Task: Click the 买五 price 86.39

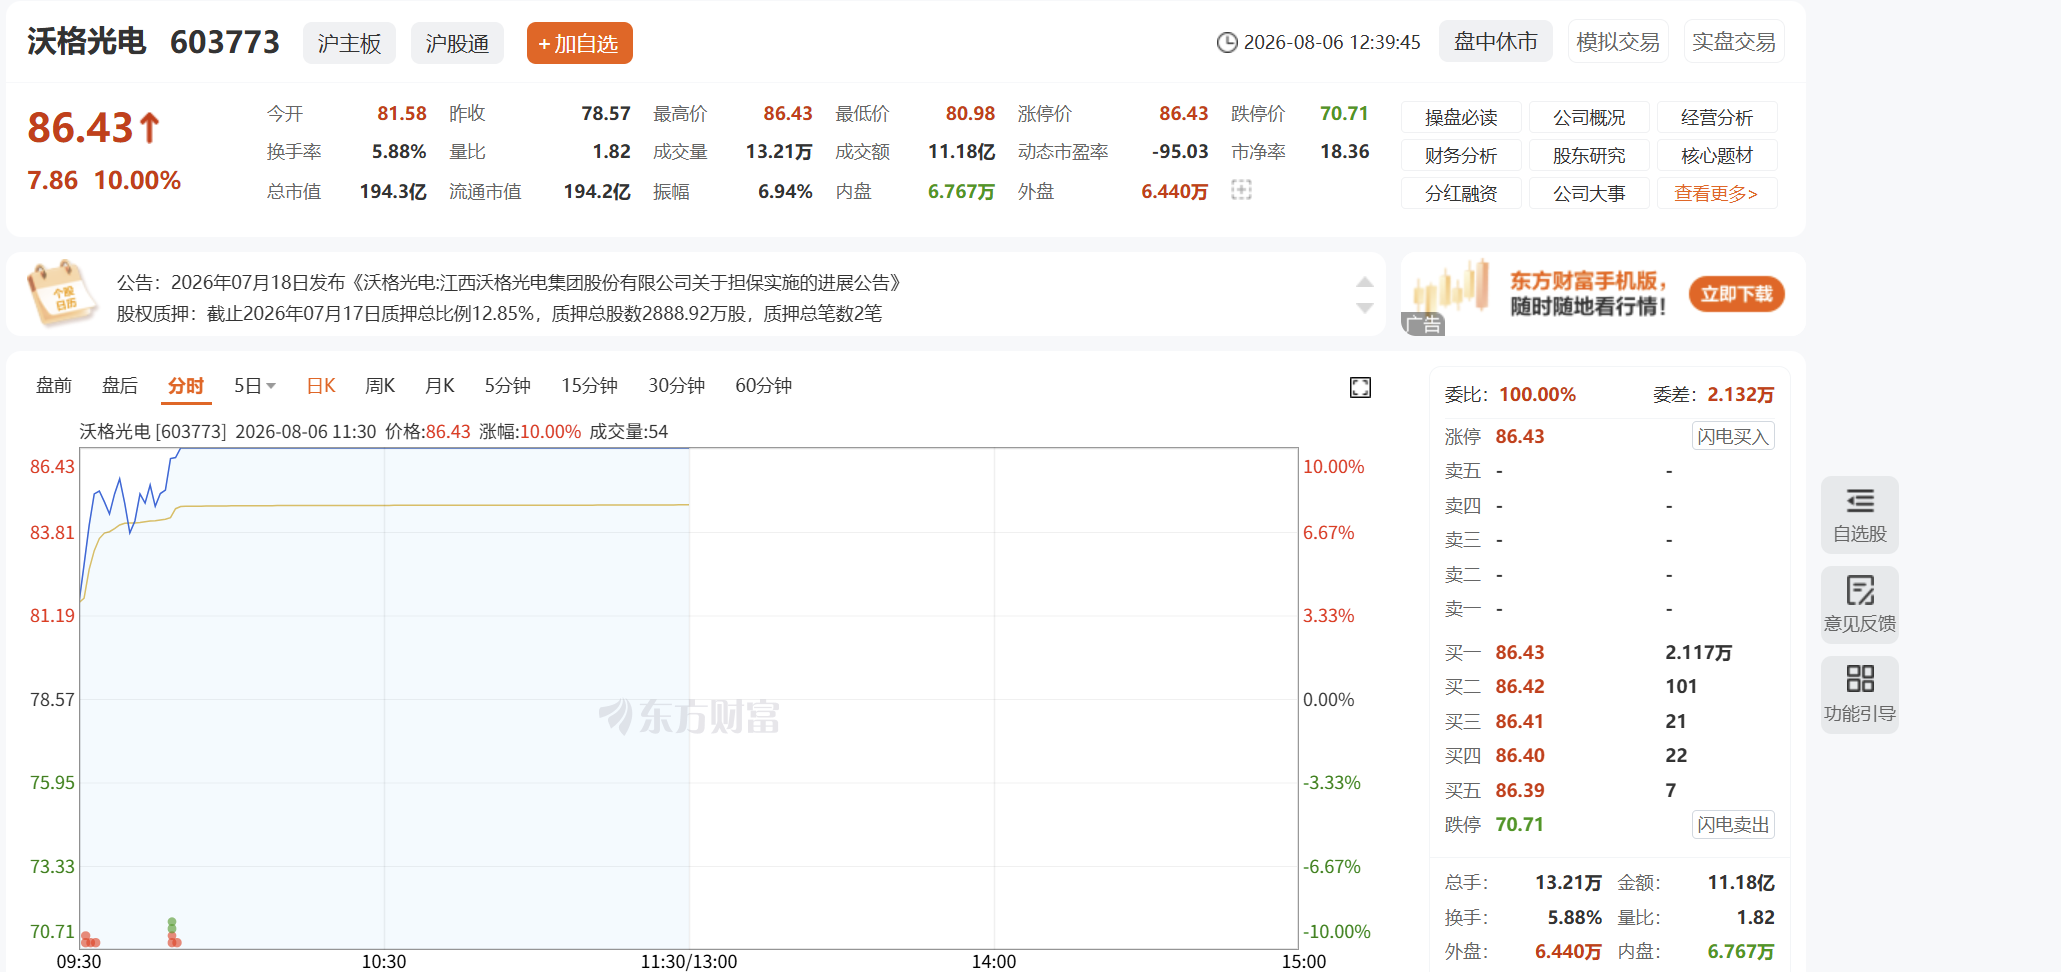Action: (1519, 790)
